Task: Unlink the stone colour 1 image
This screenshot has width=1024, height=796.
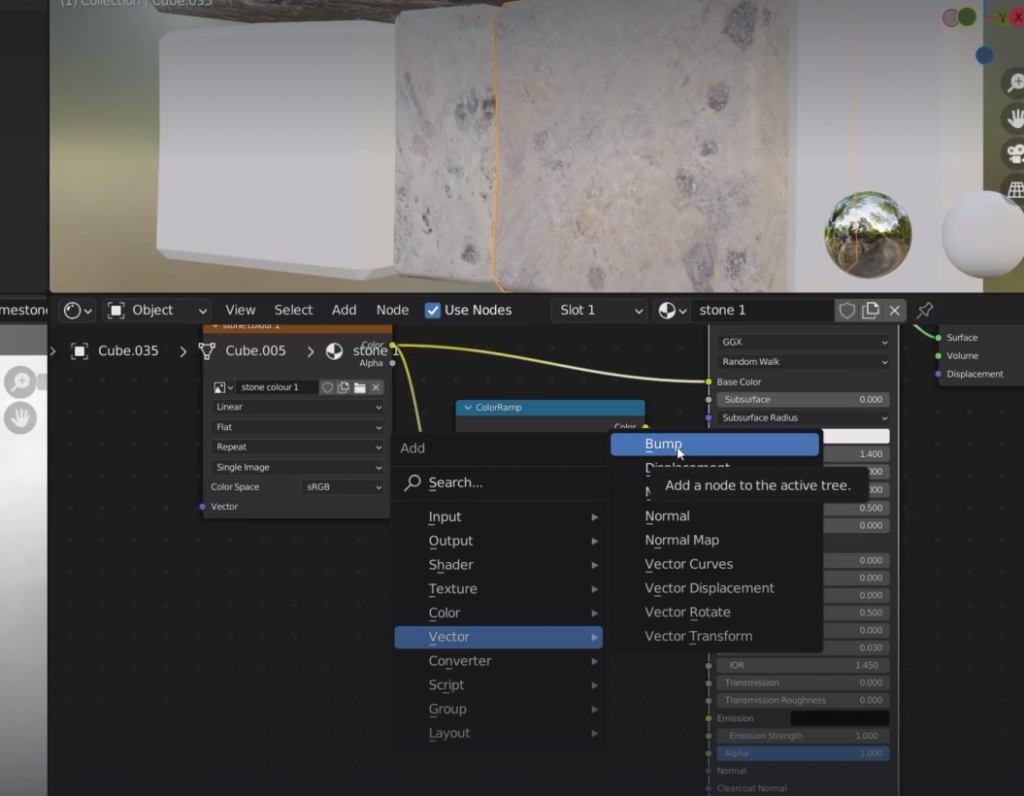Action: [x=376, y=387]
